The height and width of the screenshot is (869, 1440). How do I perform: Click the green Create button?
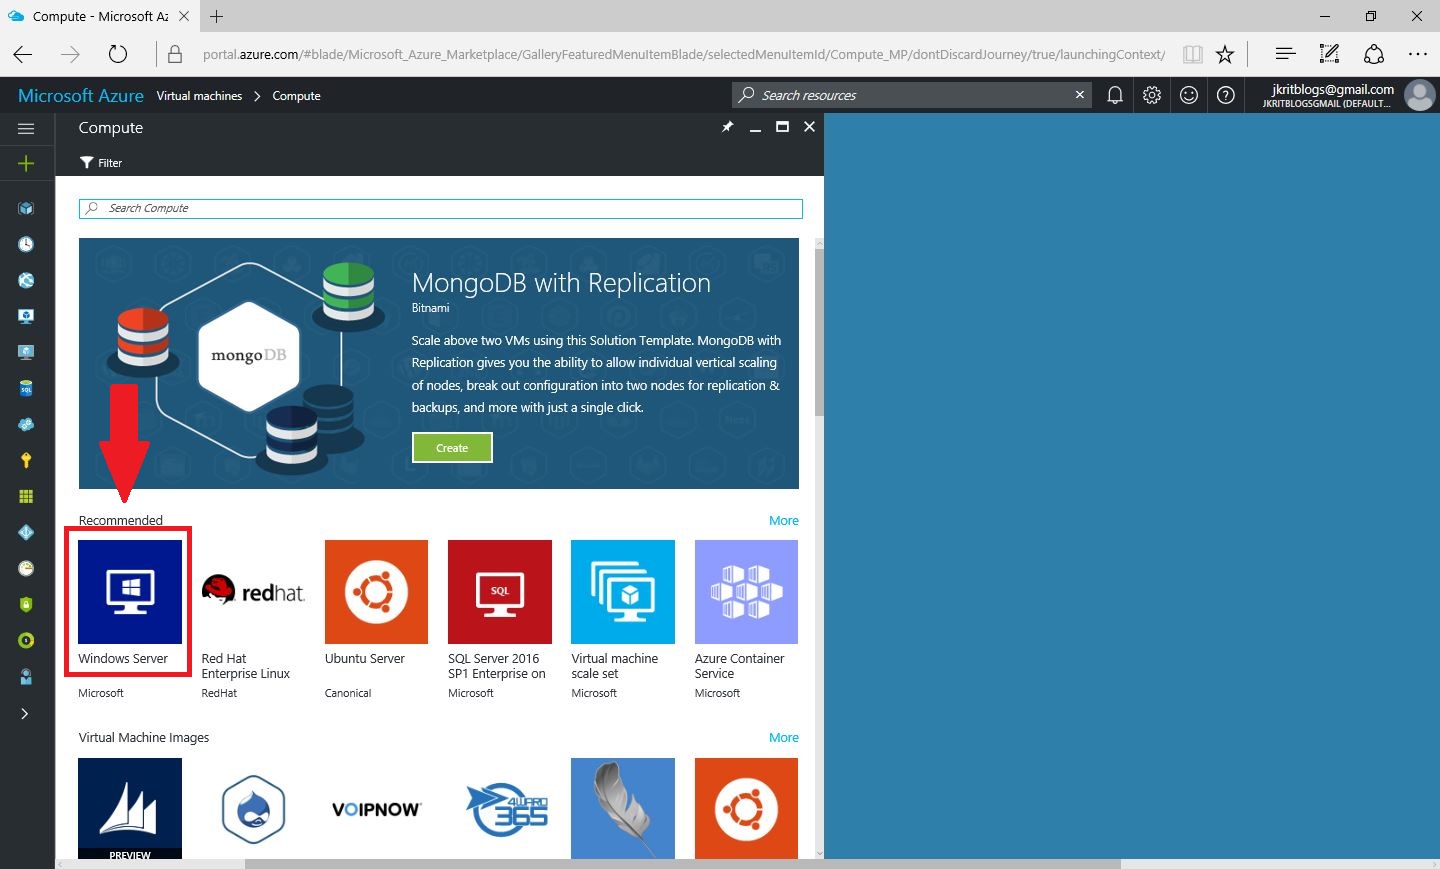point(452,448)
